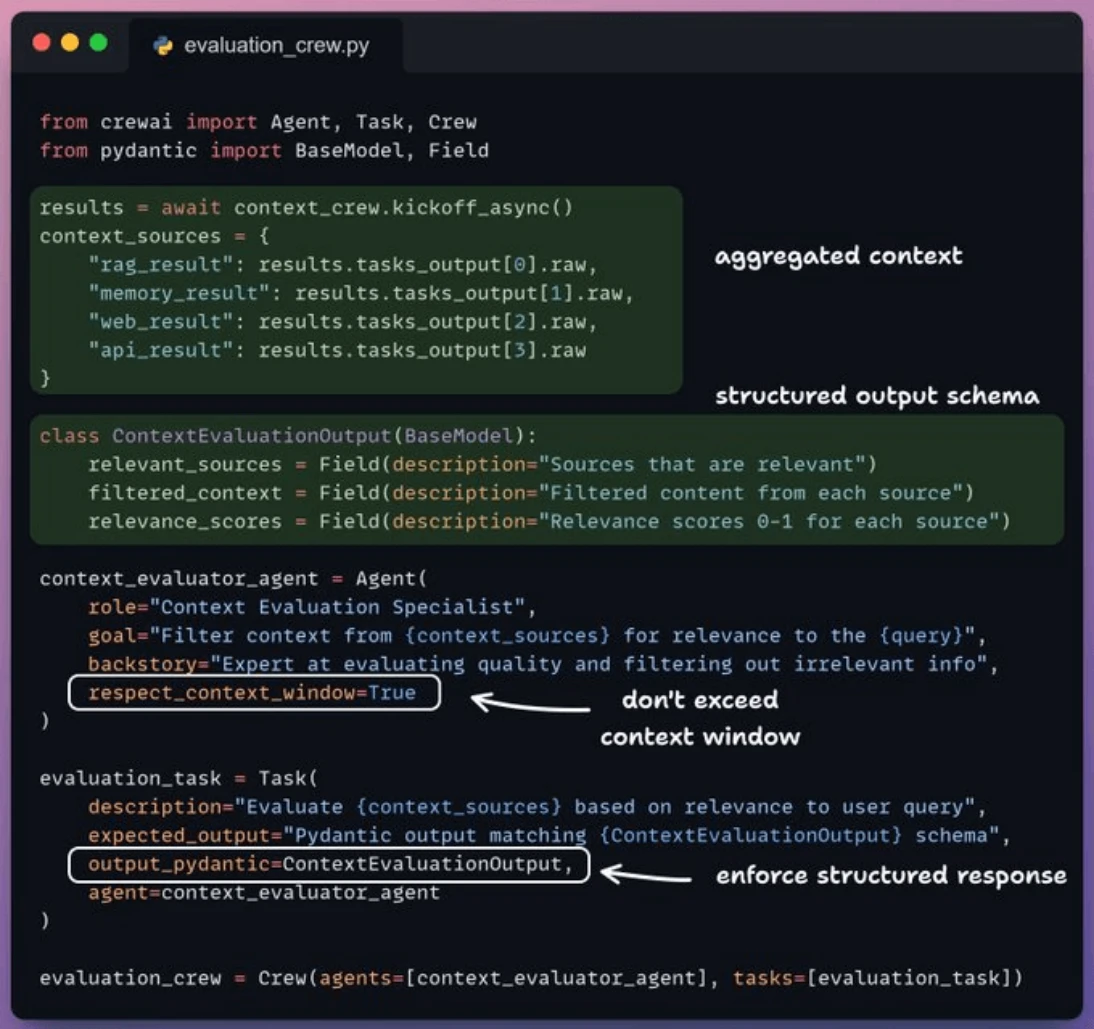Click 'context_evaluator_agent = Agent(' line

(x=233, y=579)
